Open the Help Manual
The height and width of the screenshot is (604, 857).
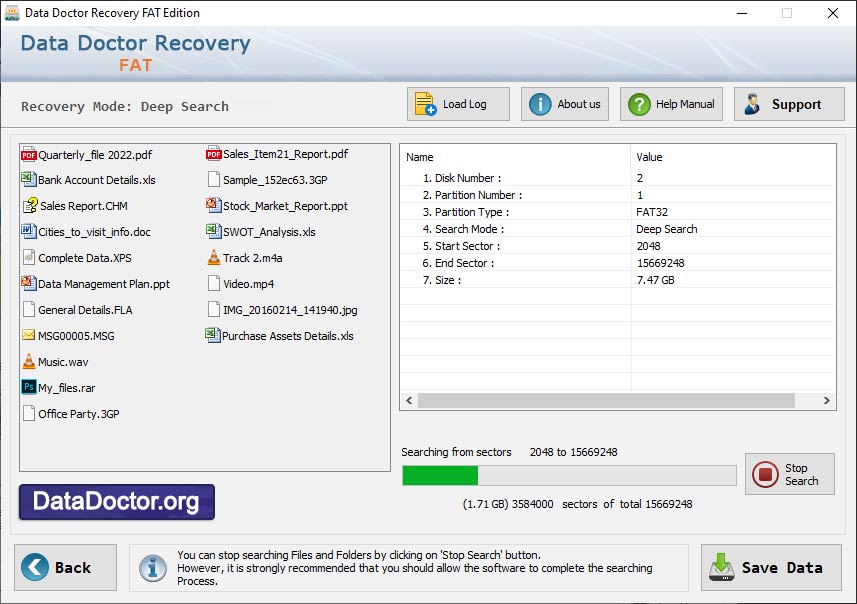tap(670, 103)
